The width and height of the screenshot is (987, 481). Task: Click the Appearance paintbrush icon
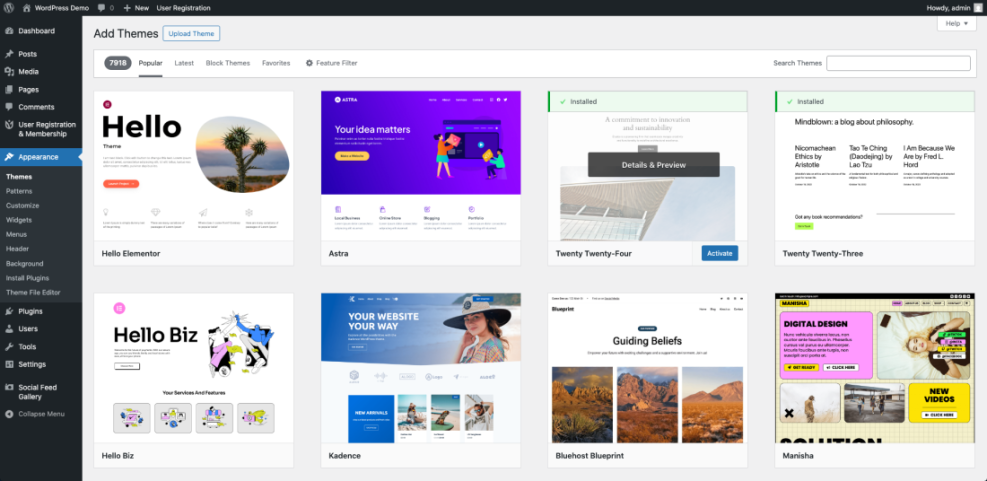click(x=9, y=157)
